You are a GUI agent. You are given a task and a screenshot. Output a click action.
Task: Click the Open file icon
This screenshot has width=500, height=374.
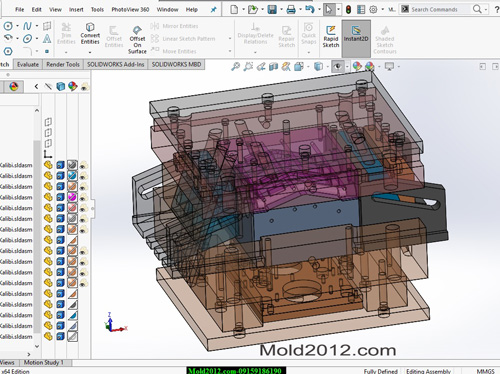coord(253,9)
